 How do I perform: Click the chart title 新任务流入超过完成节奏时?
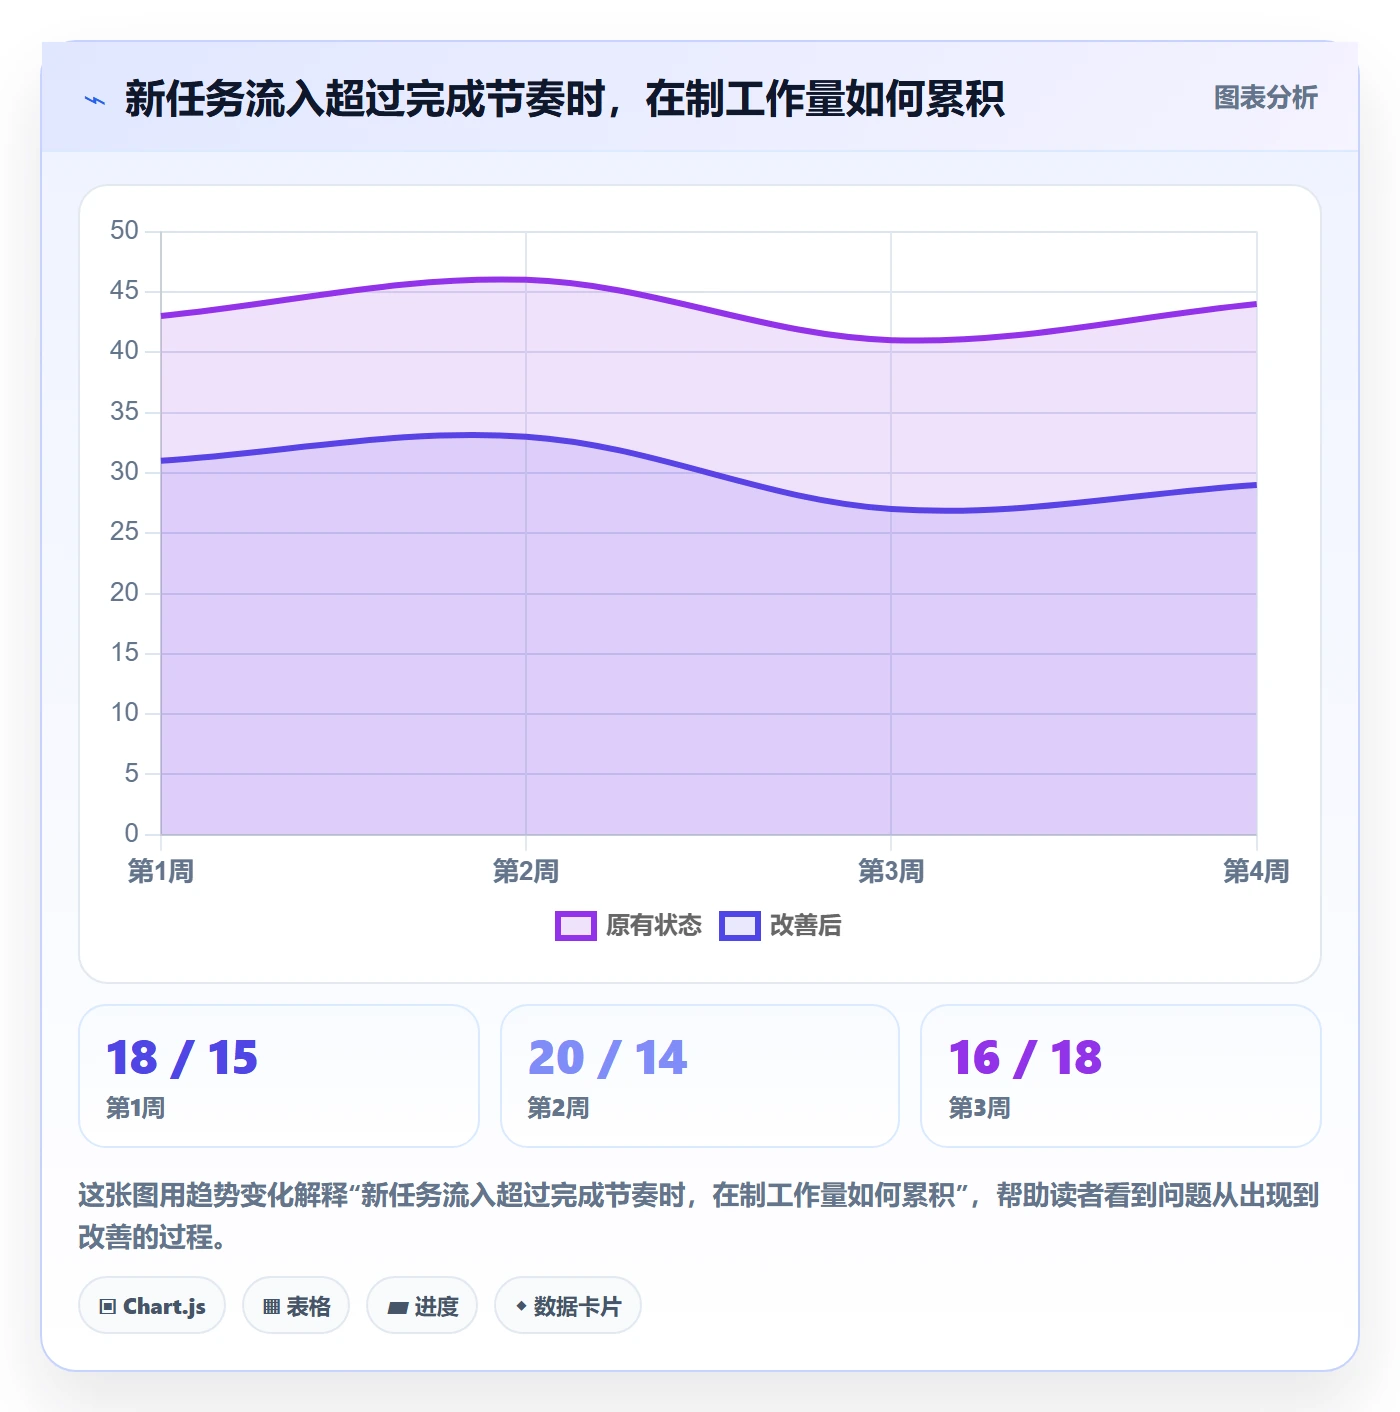pos(565,99)
